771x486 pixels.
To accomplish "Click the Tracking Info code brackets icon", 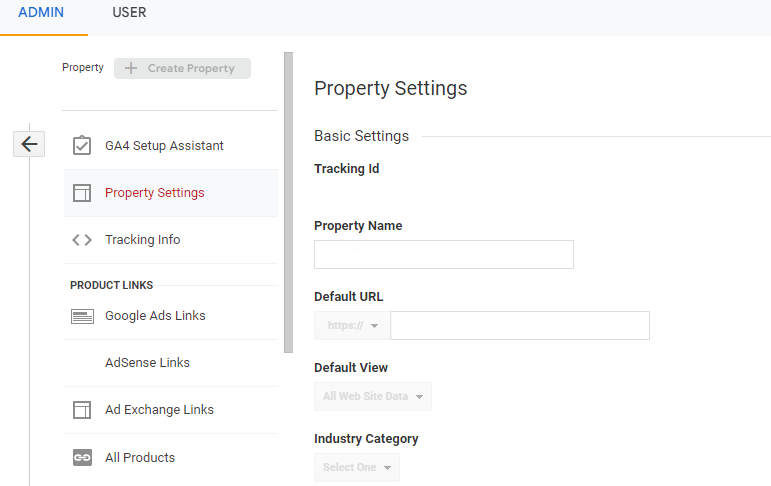I will [82, 240].
